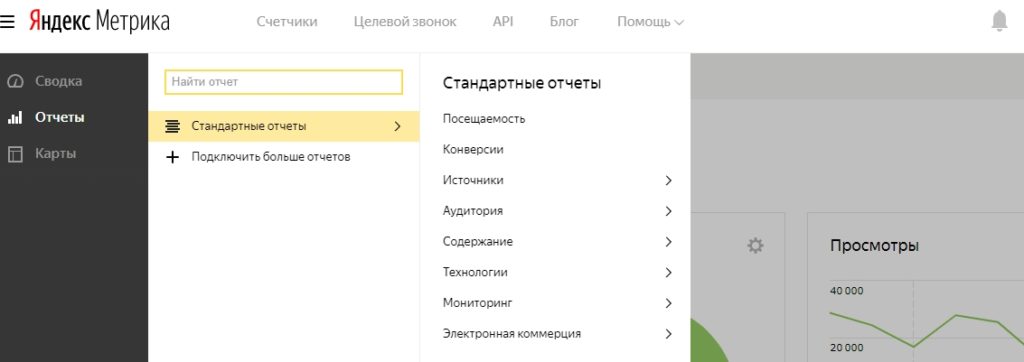
Task: Click the Стандартные отчеты list icon
Action: (172, 126)
